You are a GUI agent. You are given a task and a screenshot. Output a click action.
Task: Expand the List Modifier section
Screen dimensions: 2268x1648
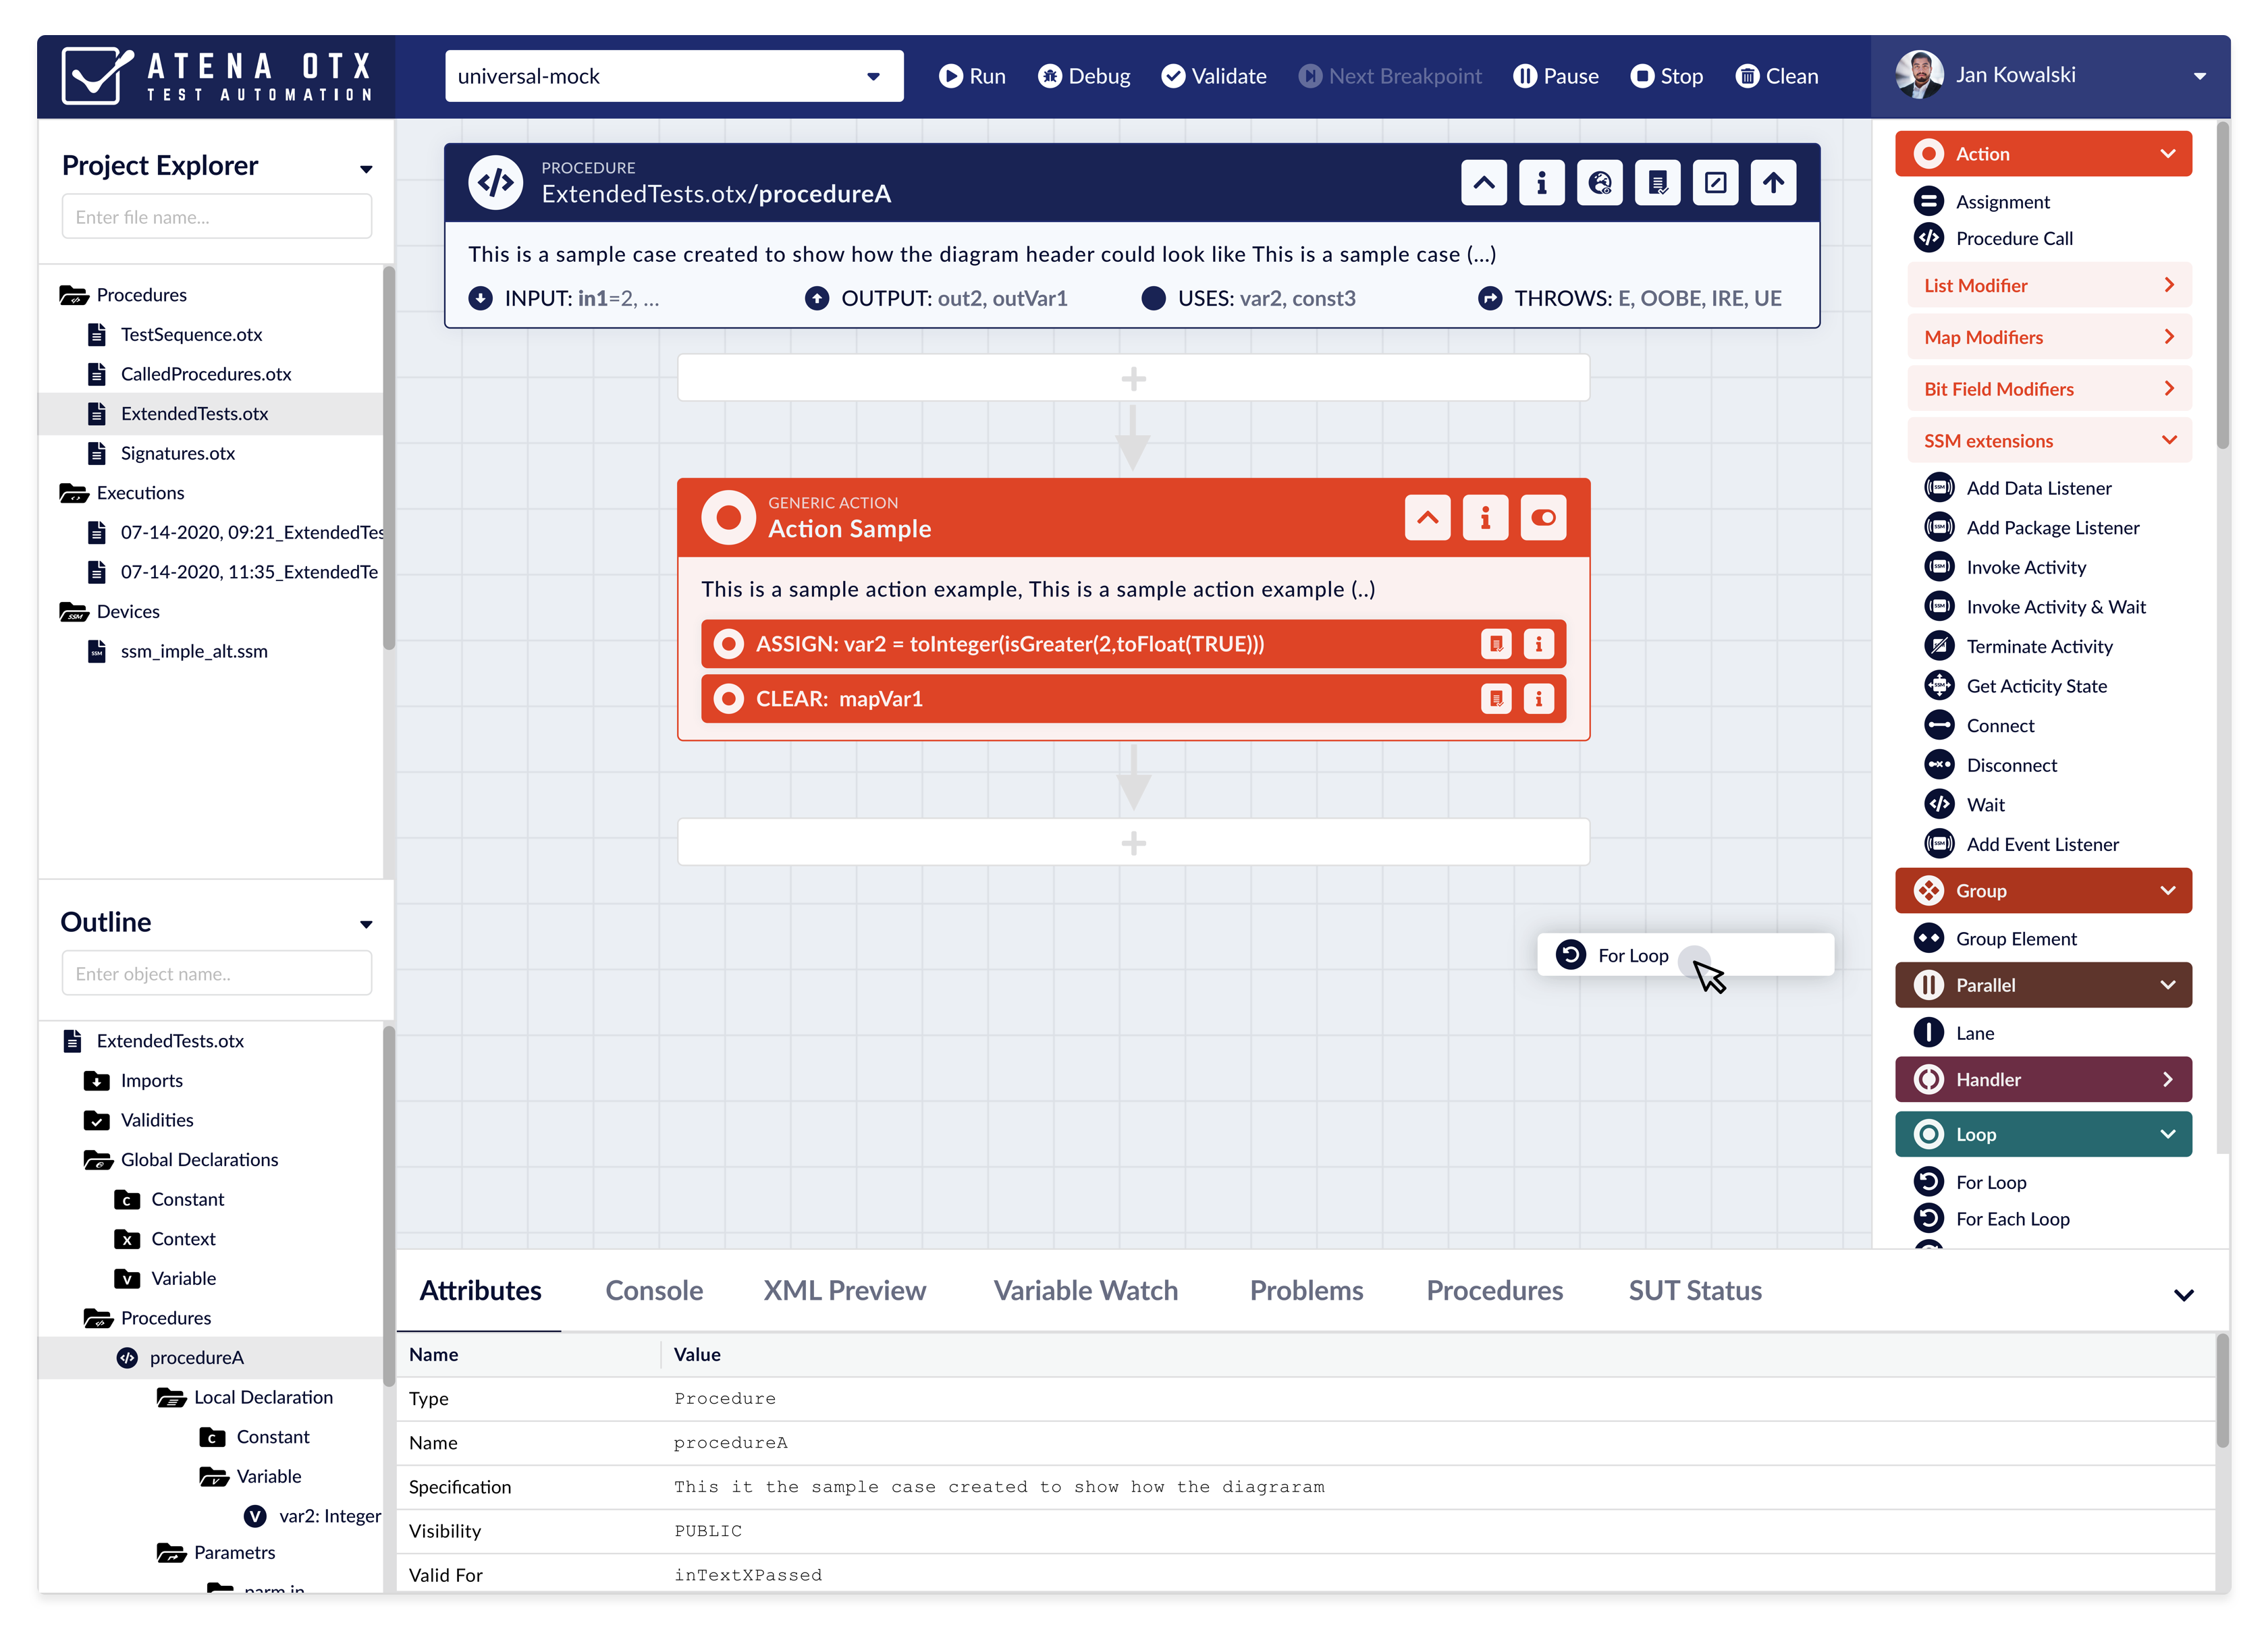click(2048, 285)
